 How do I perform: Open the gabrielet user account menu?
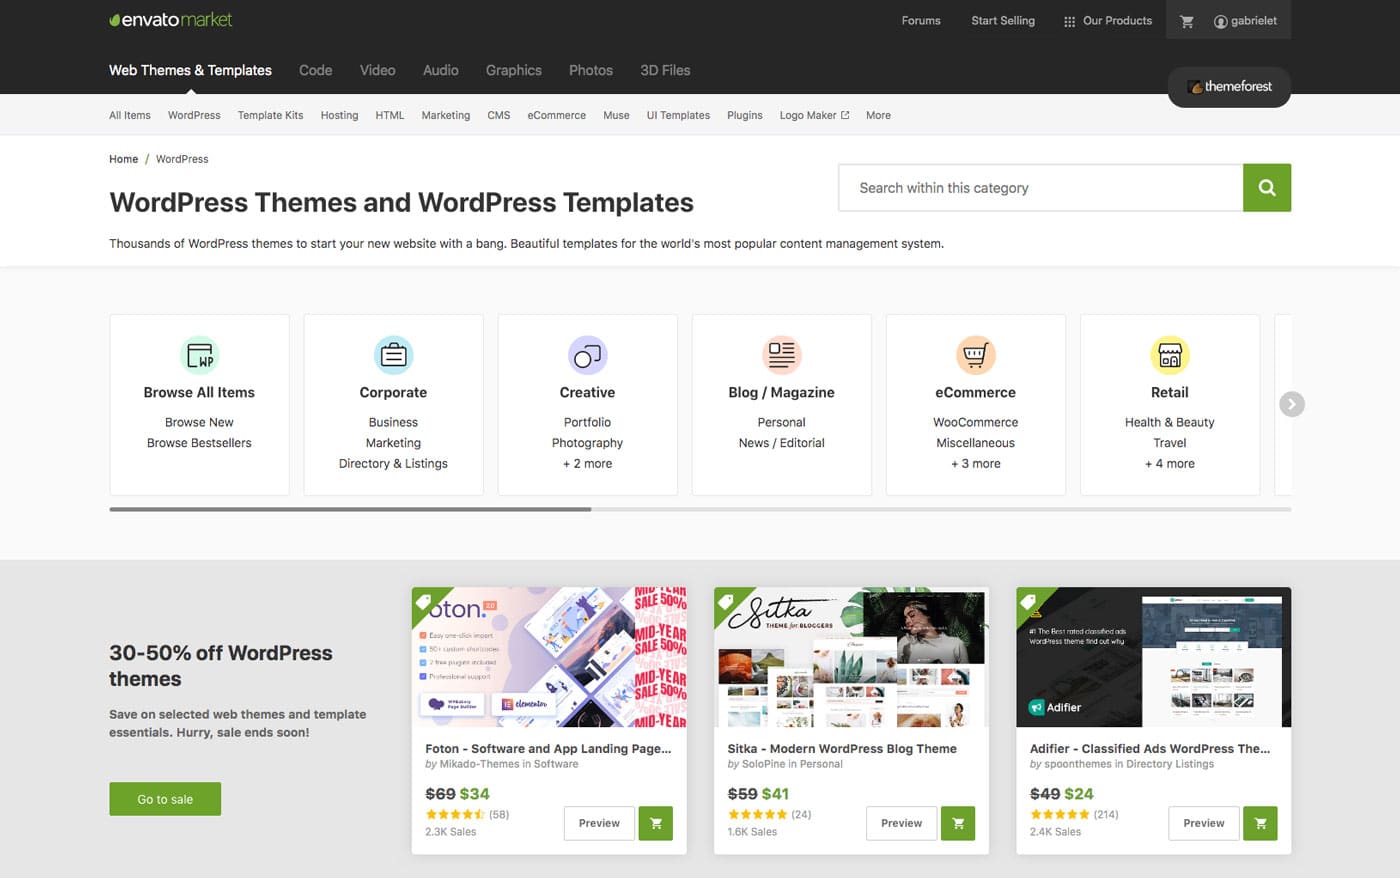[x=1245, y=21]
